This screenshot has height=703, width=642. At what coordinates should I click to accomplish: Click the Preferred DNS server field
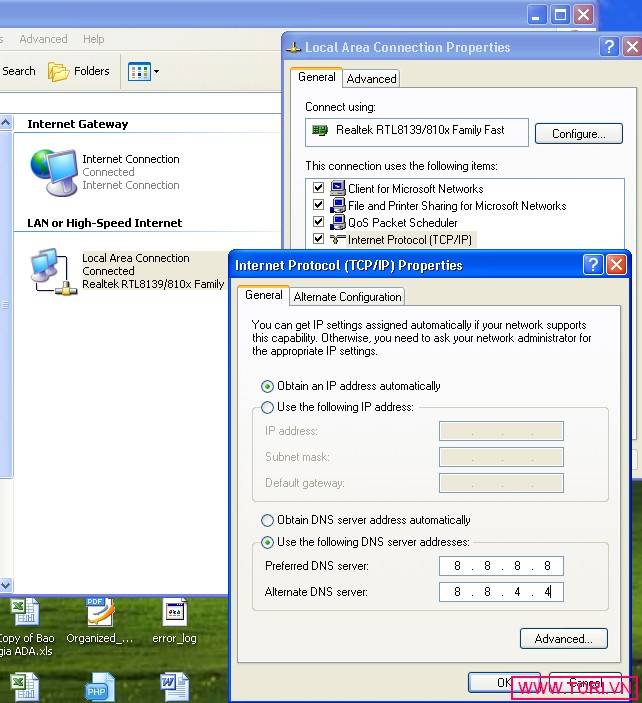pyautogui.click(x=501, y=566)
